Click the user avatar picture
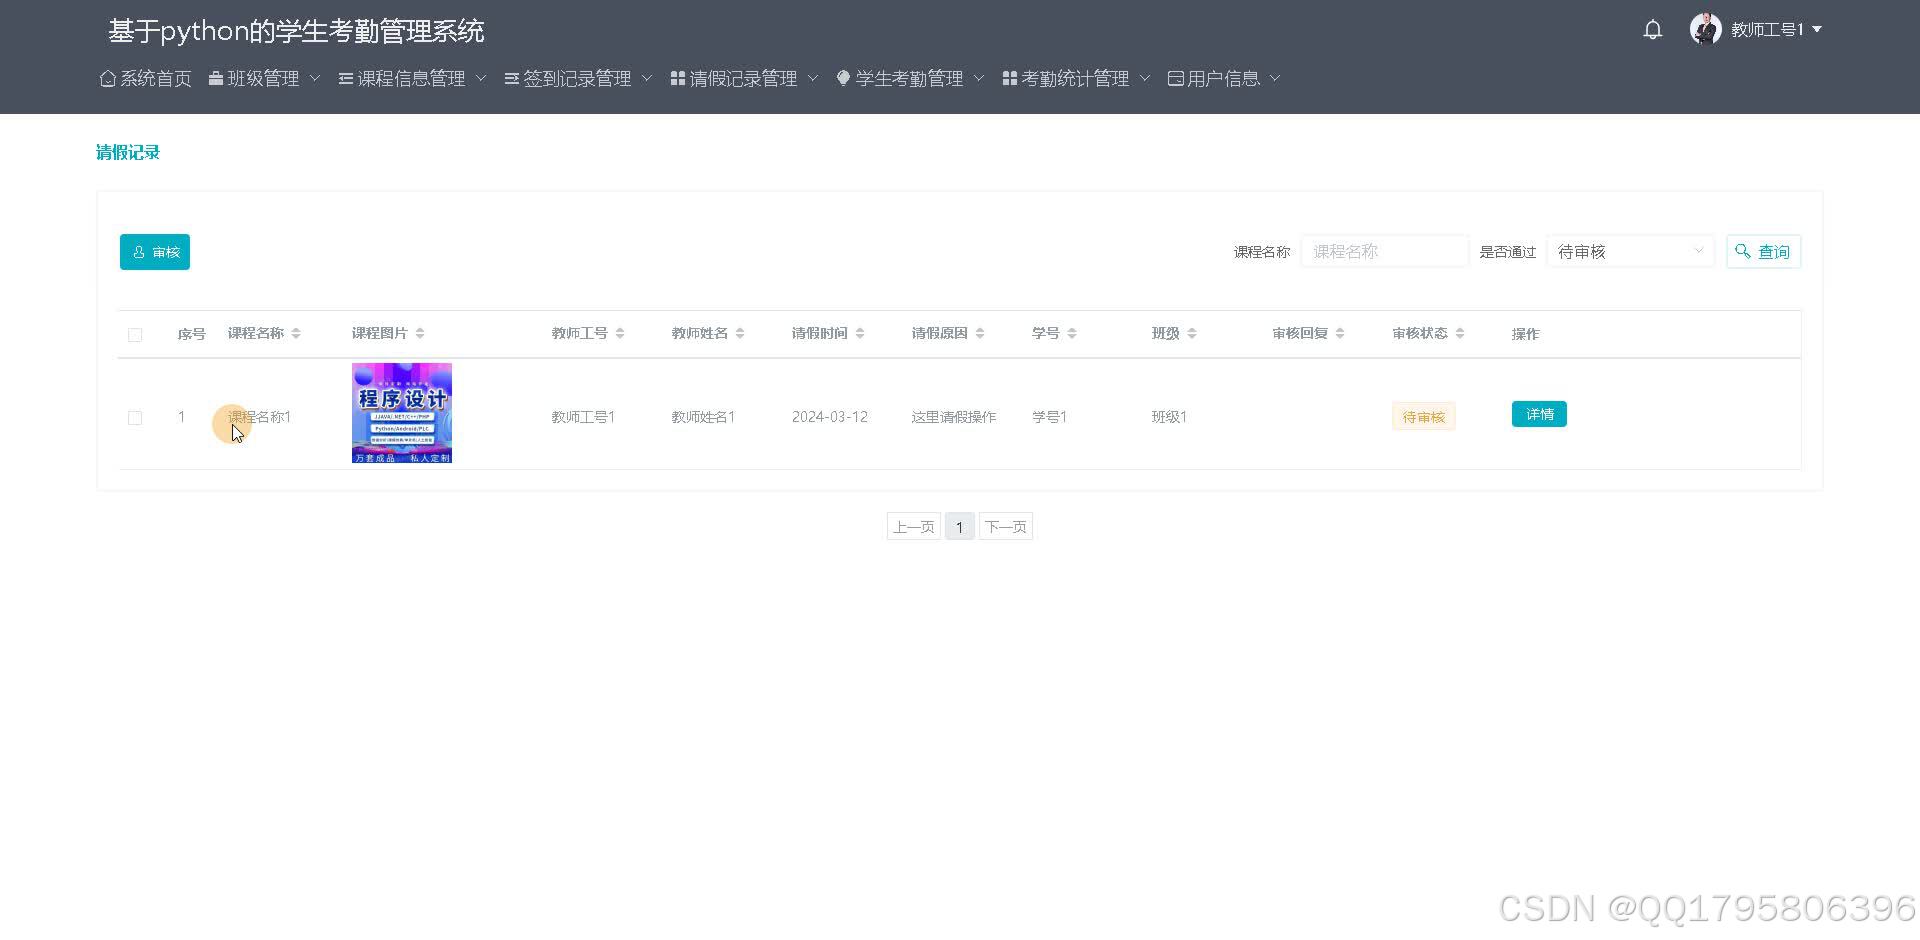Viewport: 1920px width, 940px height. [1705, 29]
